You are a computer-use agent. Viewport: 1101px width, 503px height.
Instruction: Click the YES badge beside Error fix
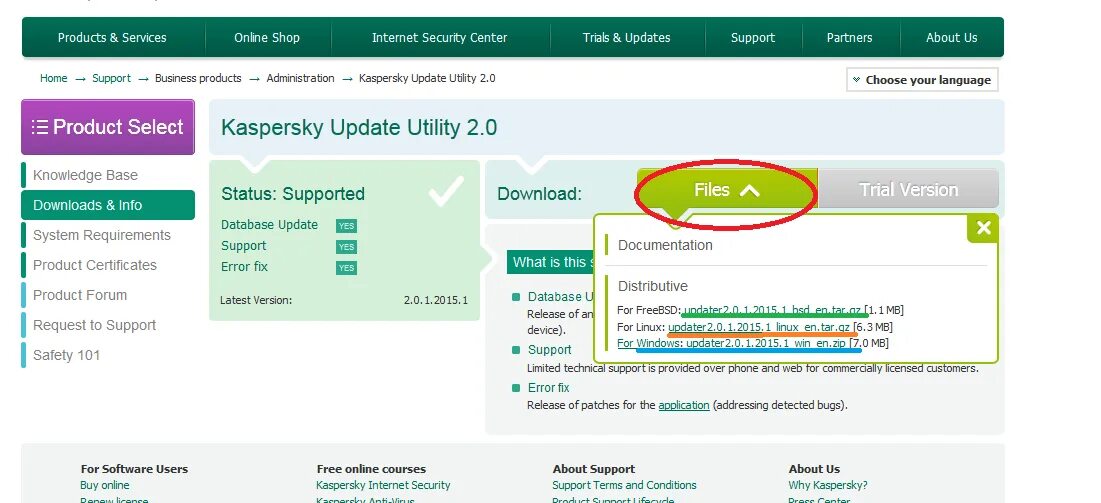point(346,268)
